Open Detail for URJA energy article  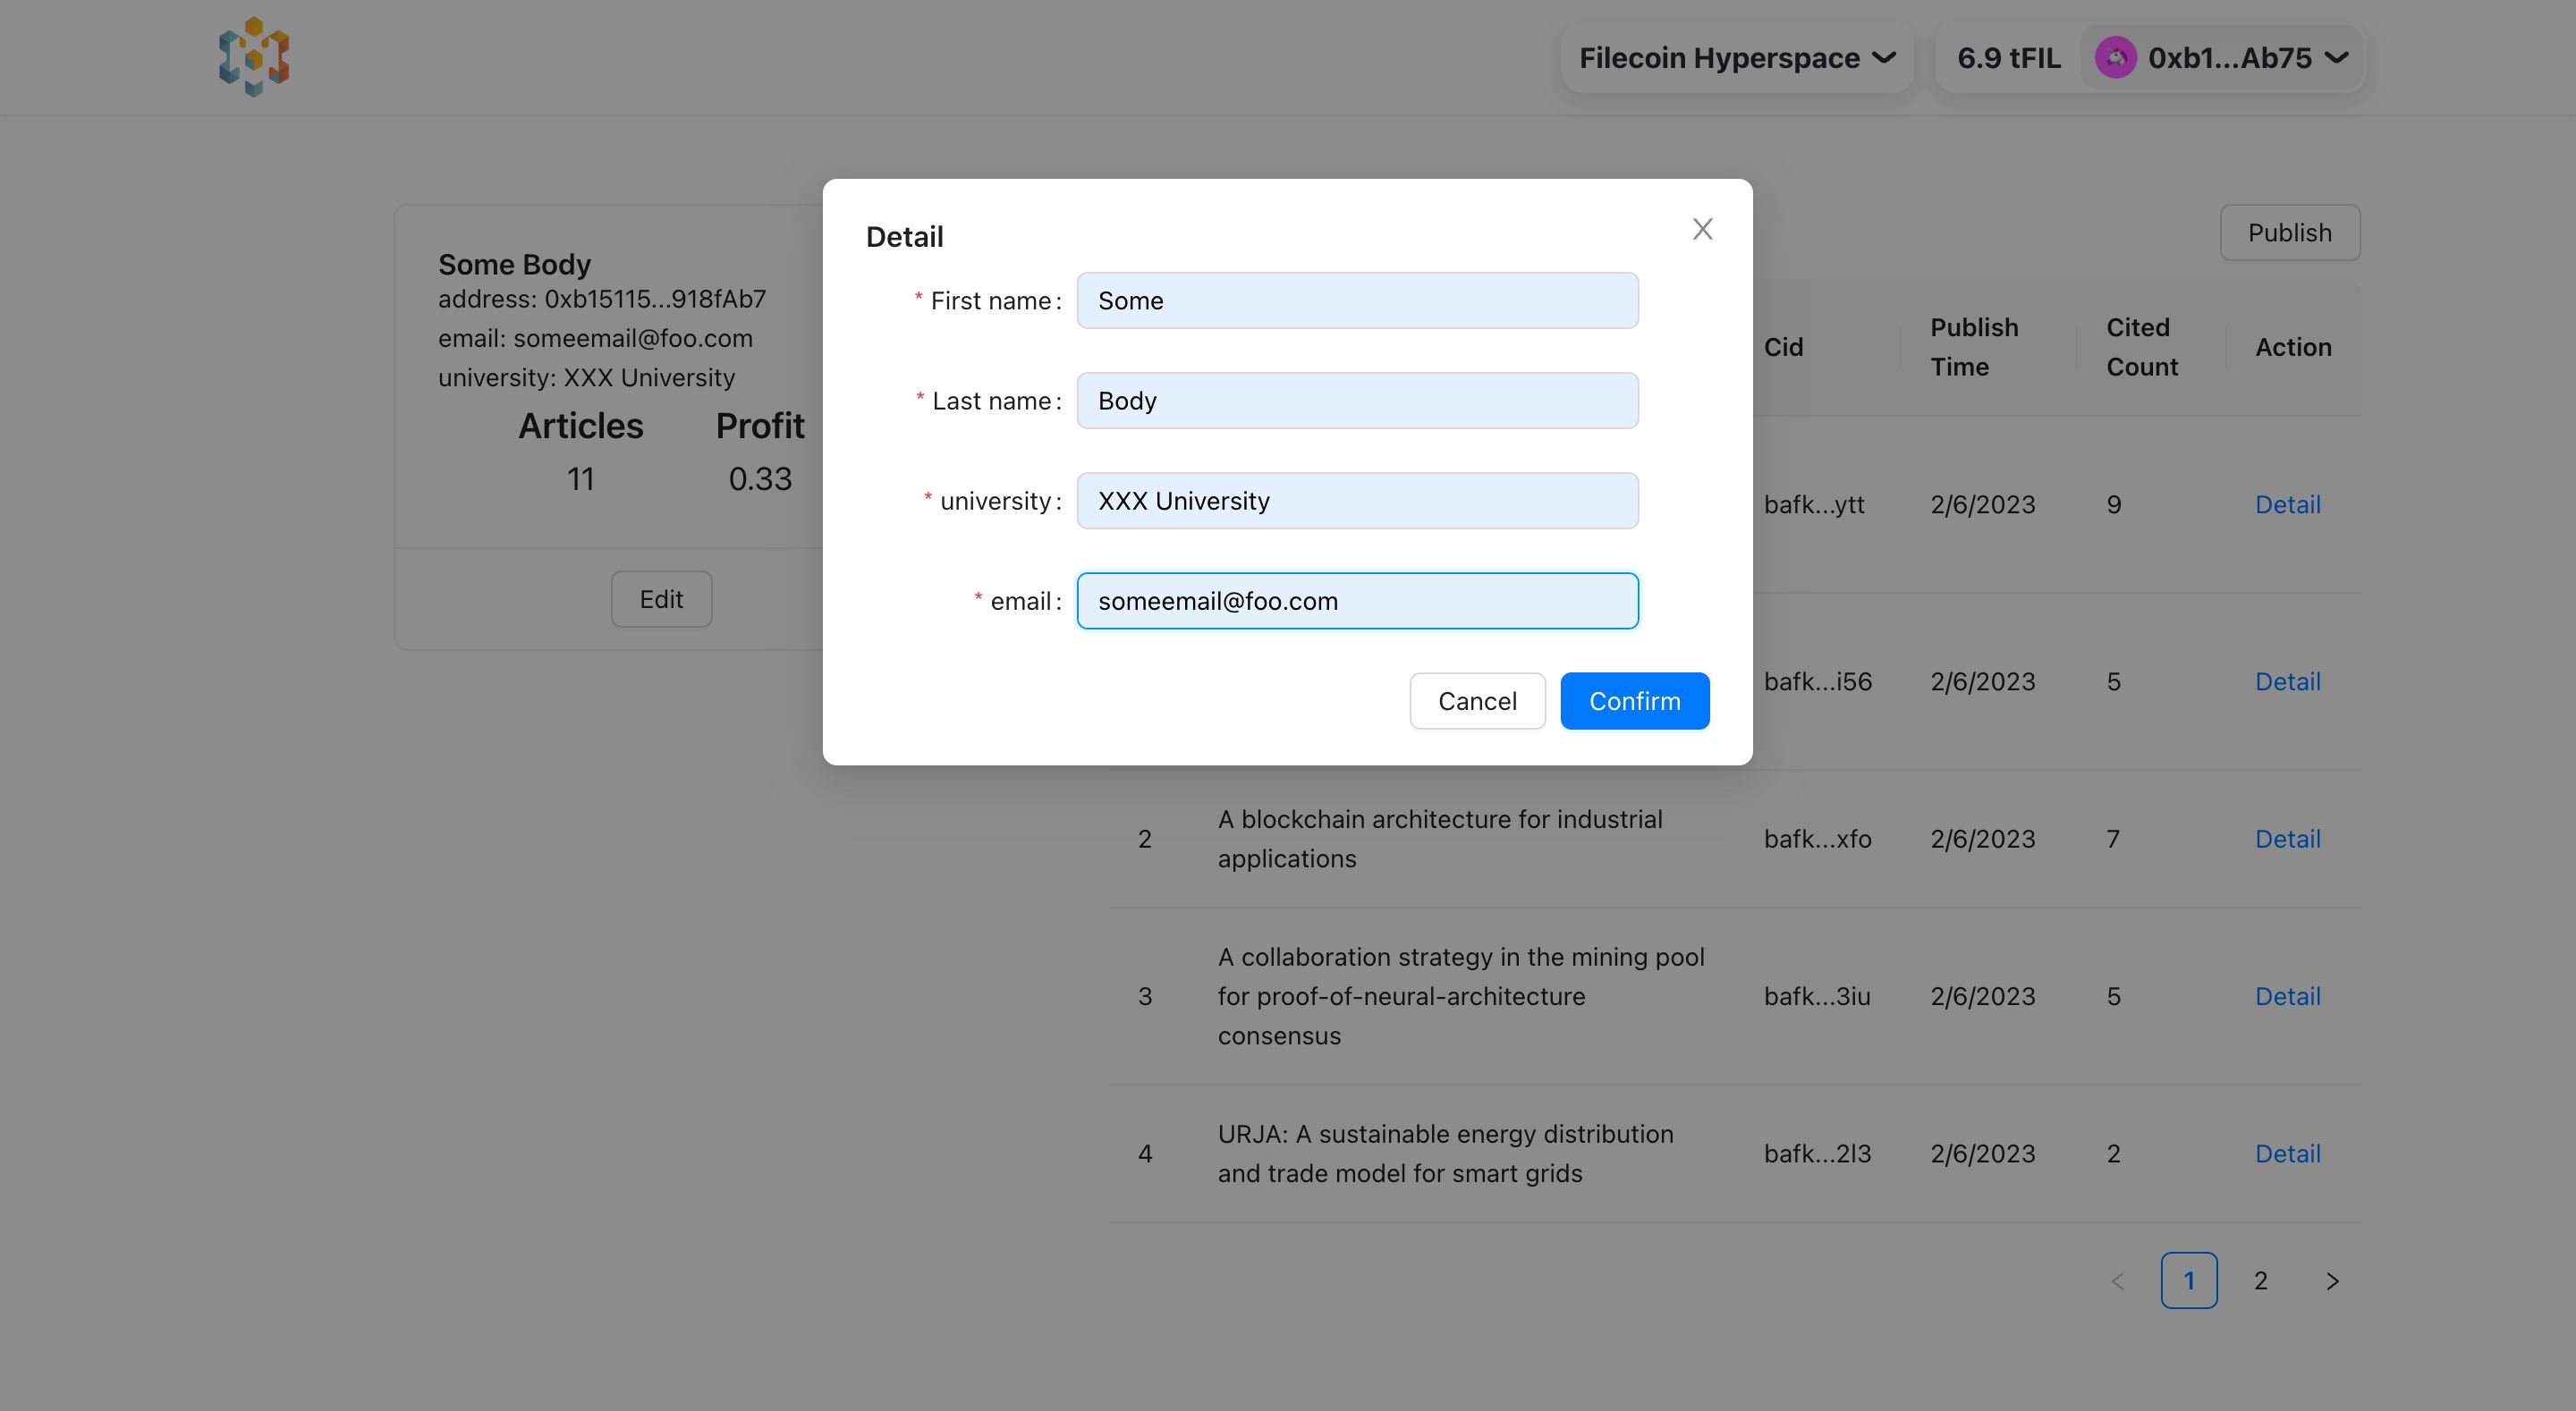(x=2287, y=1152)
